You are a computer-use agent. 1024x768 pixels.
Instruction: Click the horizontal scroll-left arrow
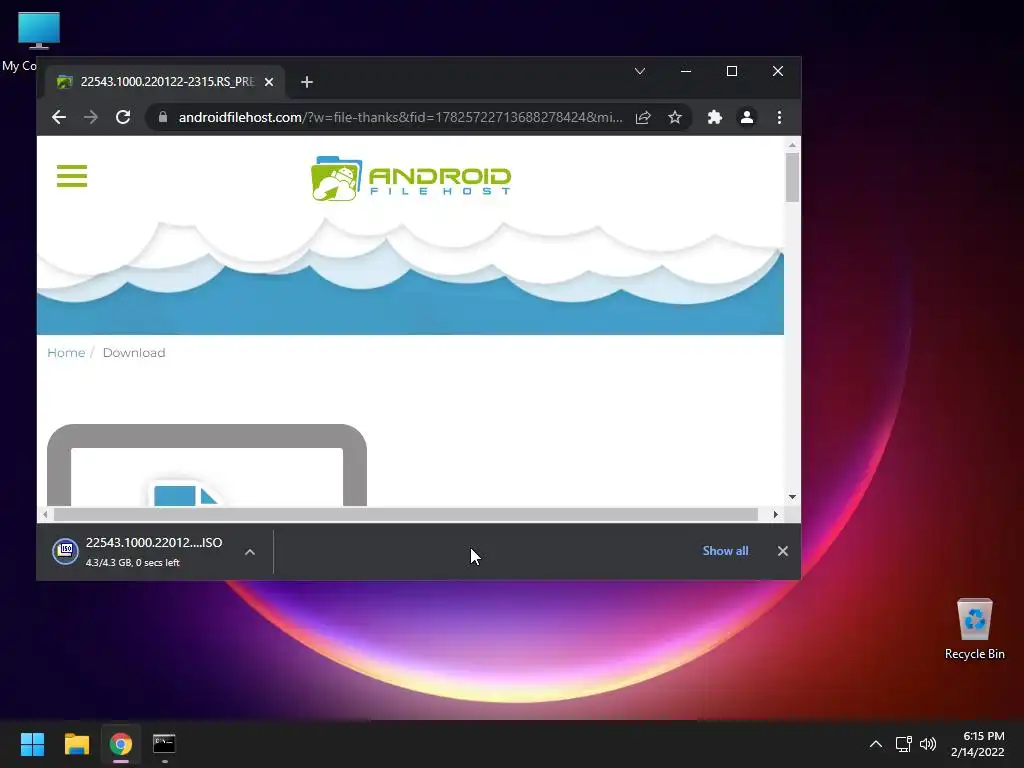[45, 515]
